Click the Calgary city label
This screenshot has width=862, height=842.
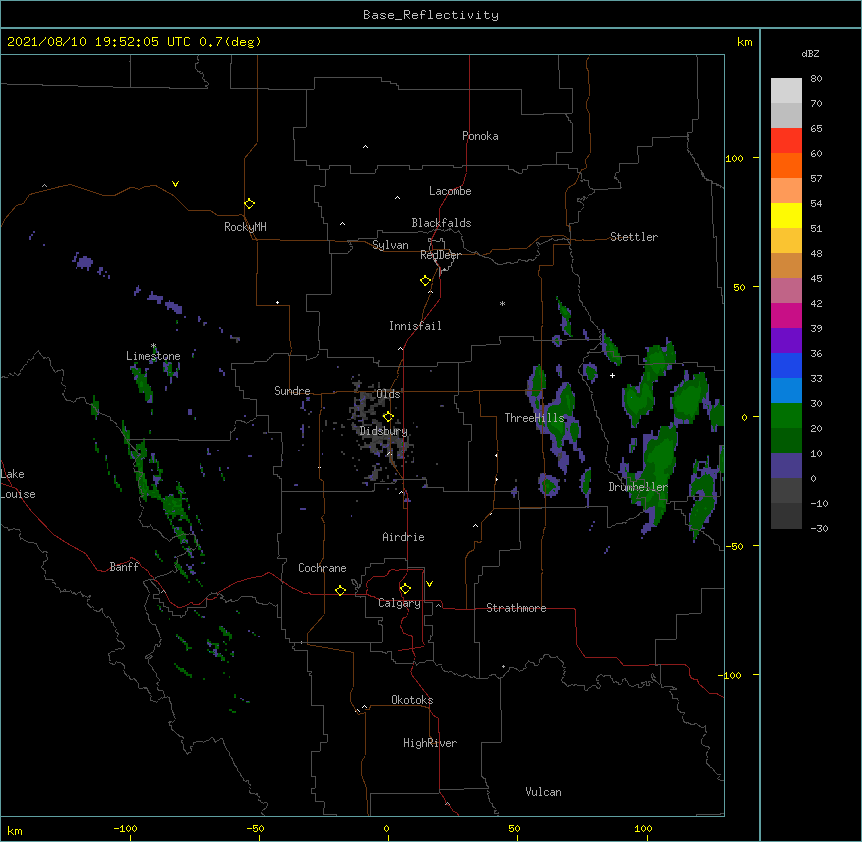point(400,603)
